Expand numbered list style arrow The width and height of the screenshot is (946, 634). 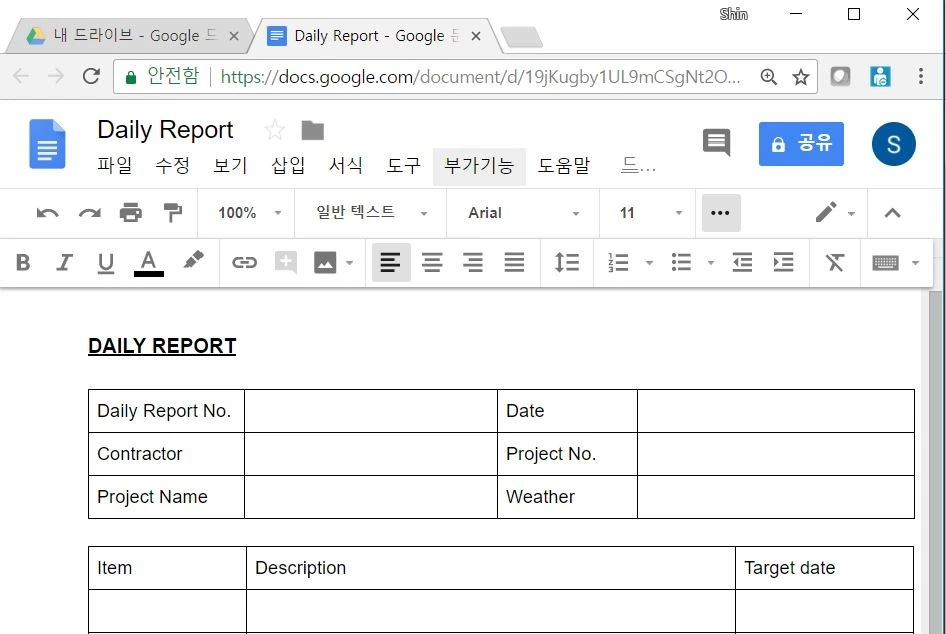pyautogui.click(x=649, y=263)
